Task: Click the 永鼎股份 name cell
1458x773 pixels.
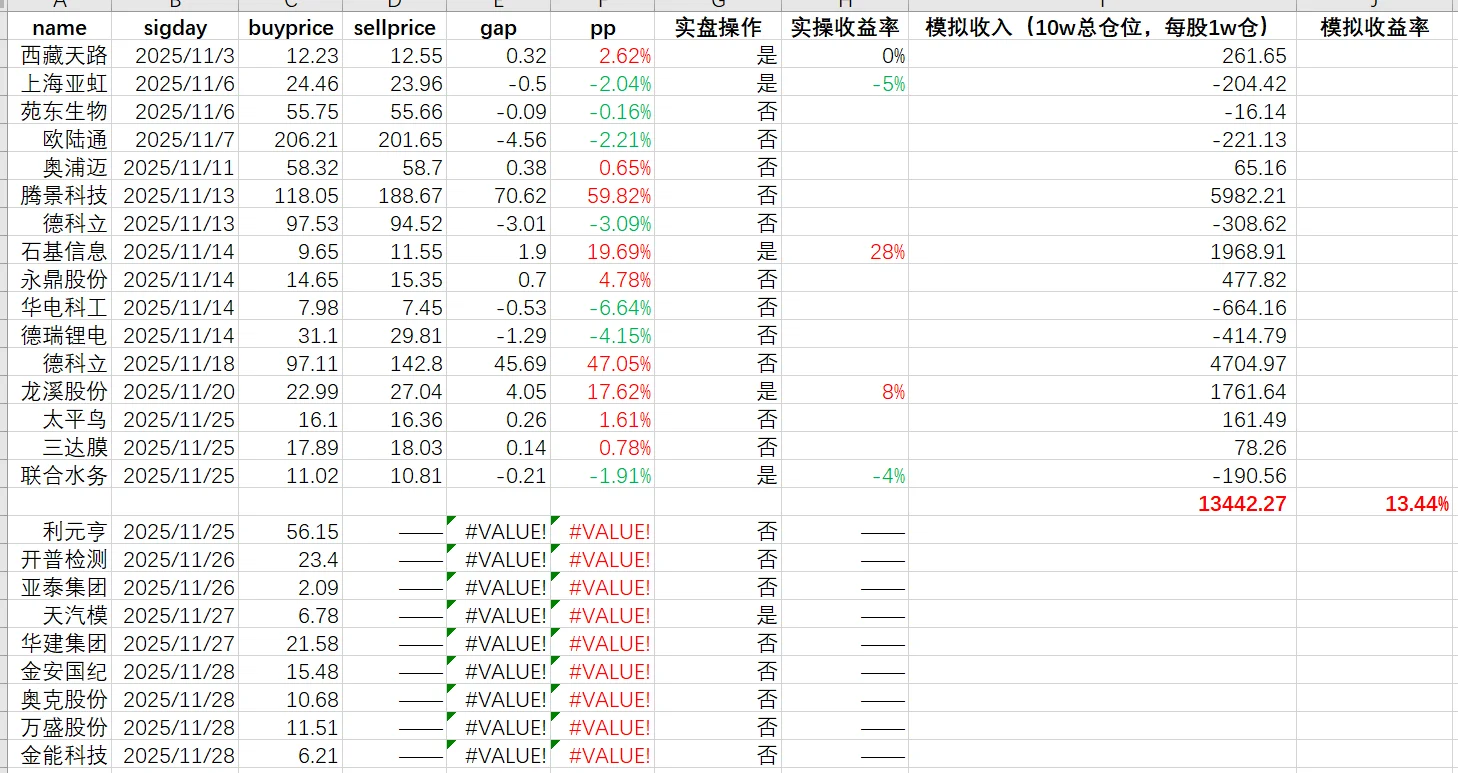Action: [59, 279]
